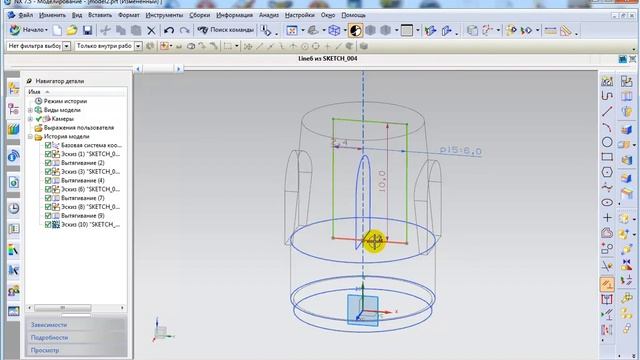This screenshot has width=640, height=360.
Task: Click the Fit view icon
Action: (292, 30)
